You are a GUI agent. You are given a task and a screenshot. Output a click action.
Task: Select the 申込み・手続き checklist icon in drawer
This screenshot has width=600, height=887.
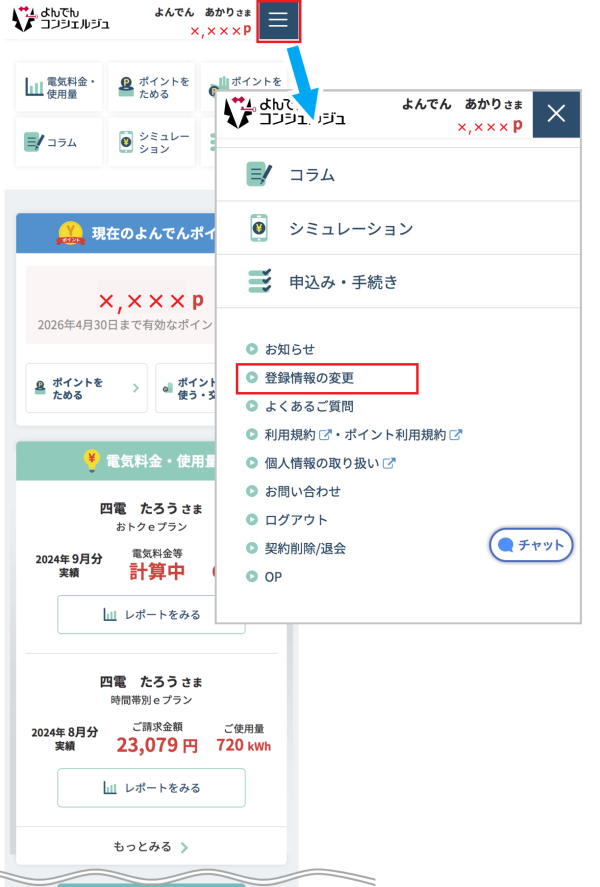pos(256,280)
